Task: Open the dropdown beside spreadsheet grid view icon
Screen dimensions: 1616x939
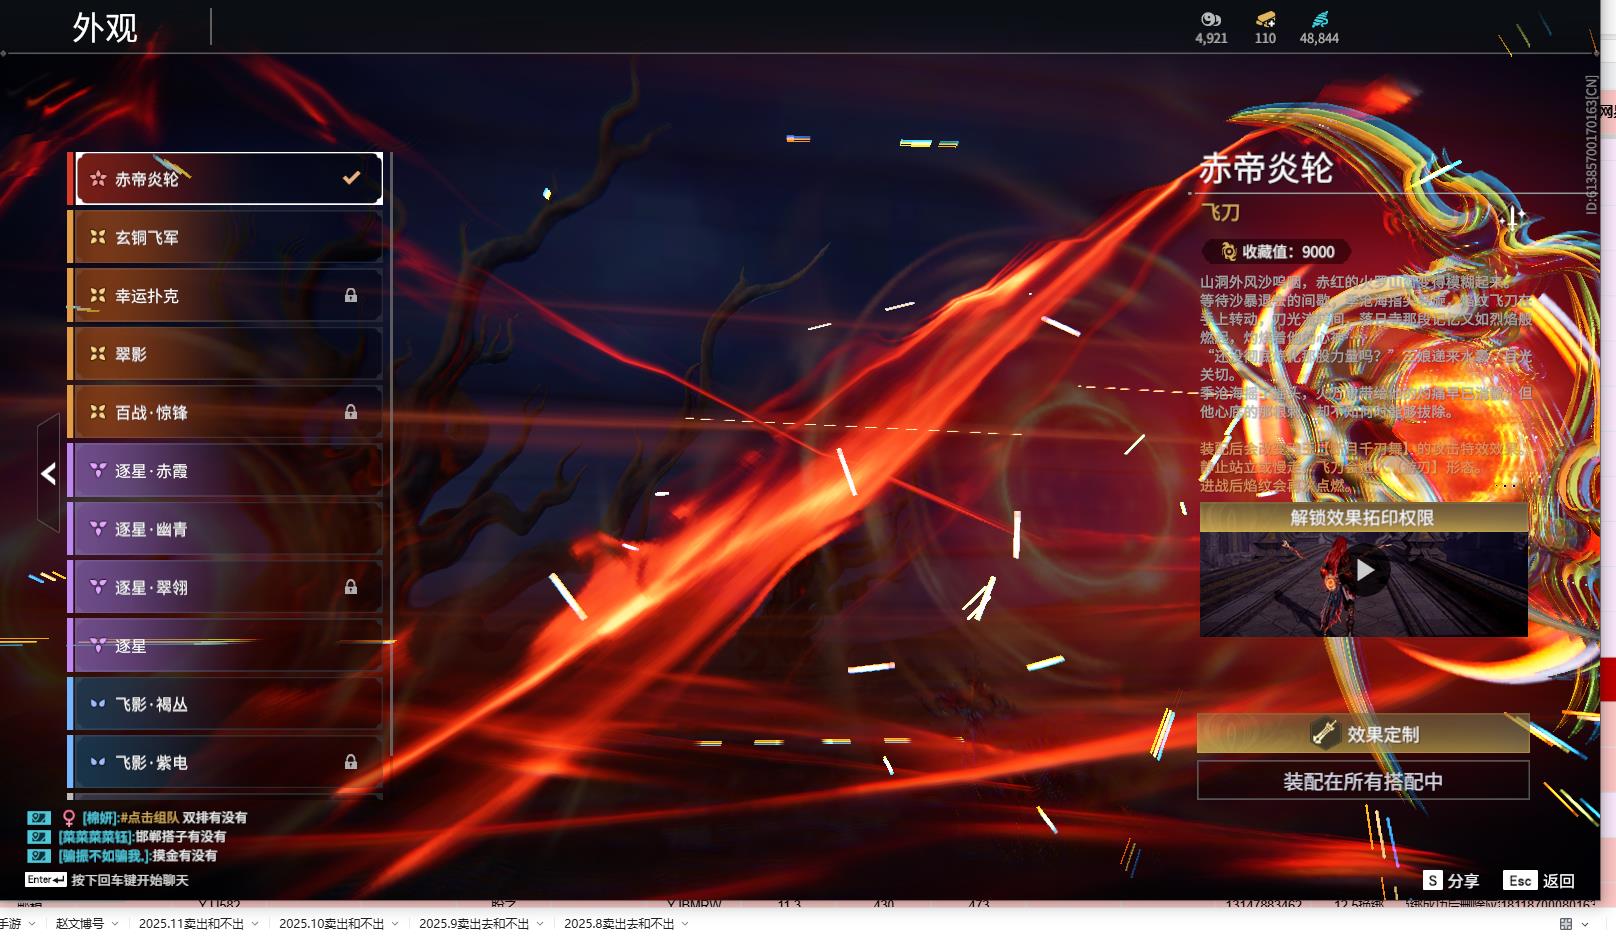Action: 1585,924
